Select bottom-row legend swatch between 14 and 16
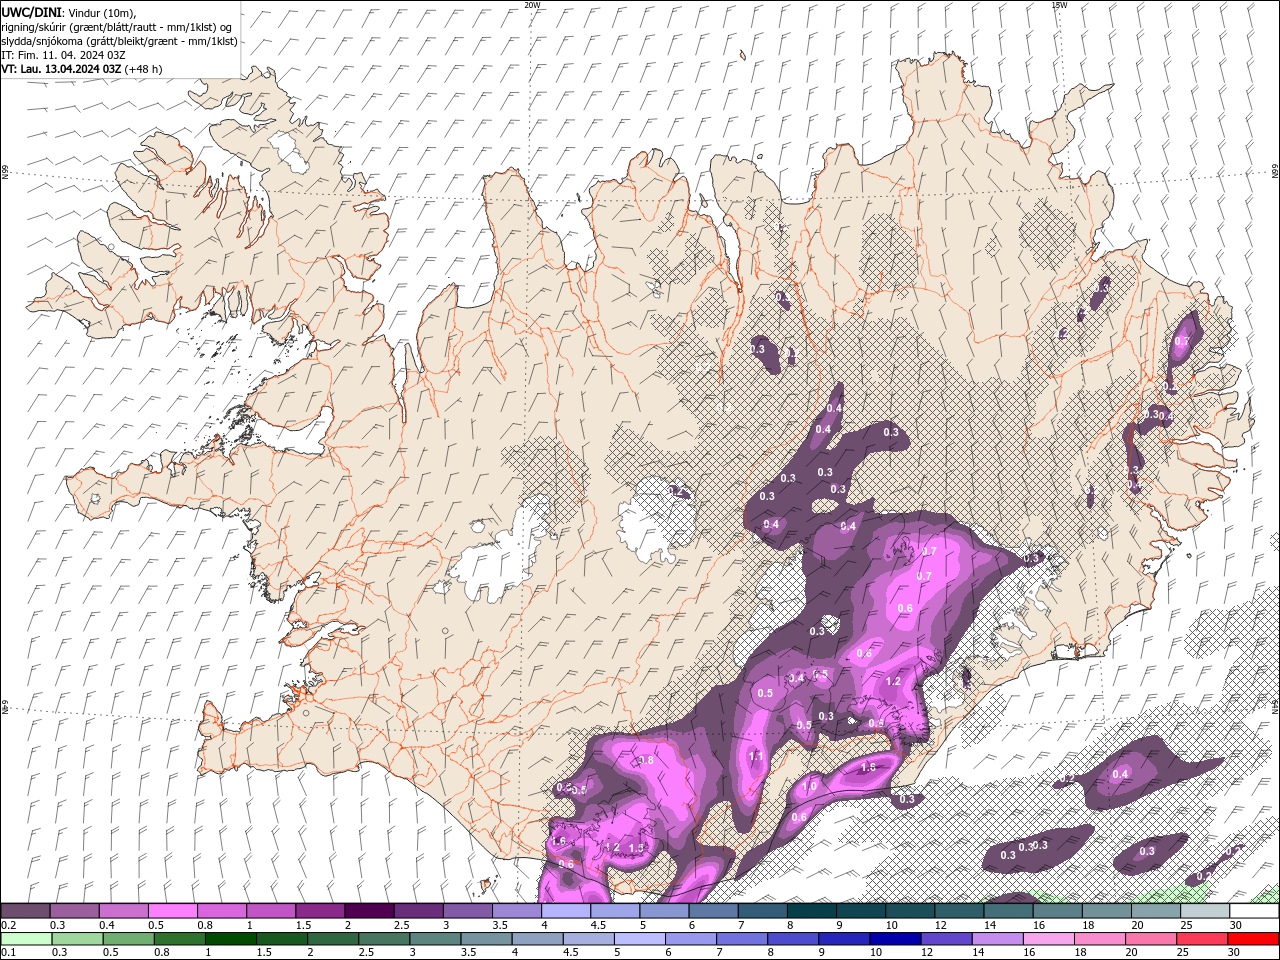 tap(998, 939)
